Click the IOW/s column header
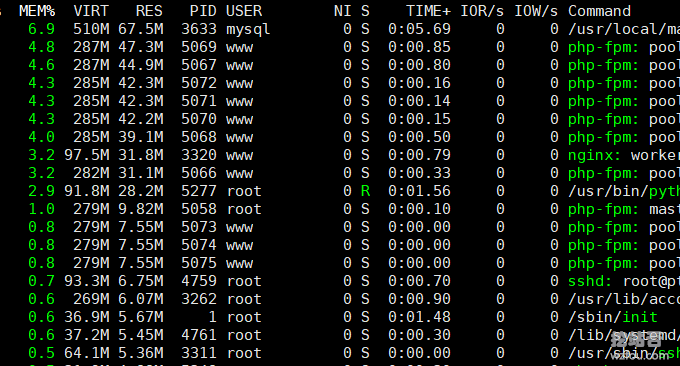Screen dimensions: 680x366 click(536, 11)
